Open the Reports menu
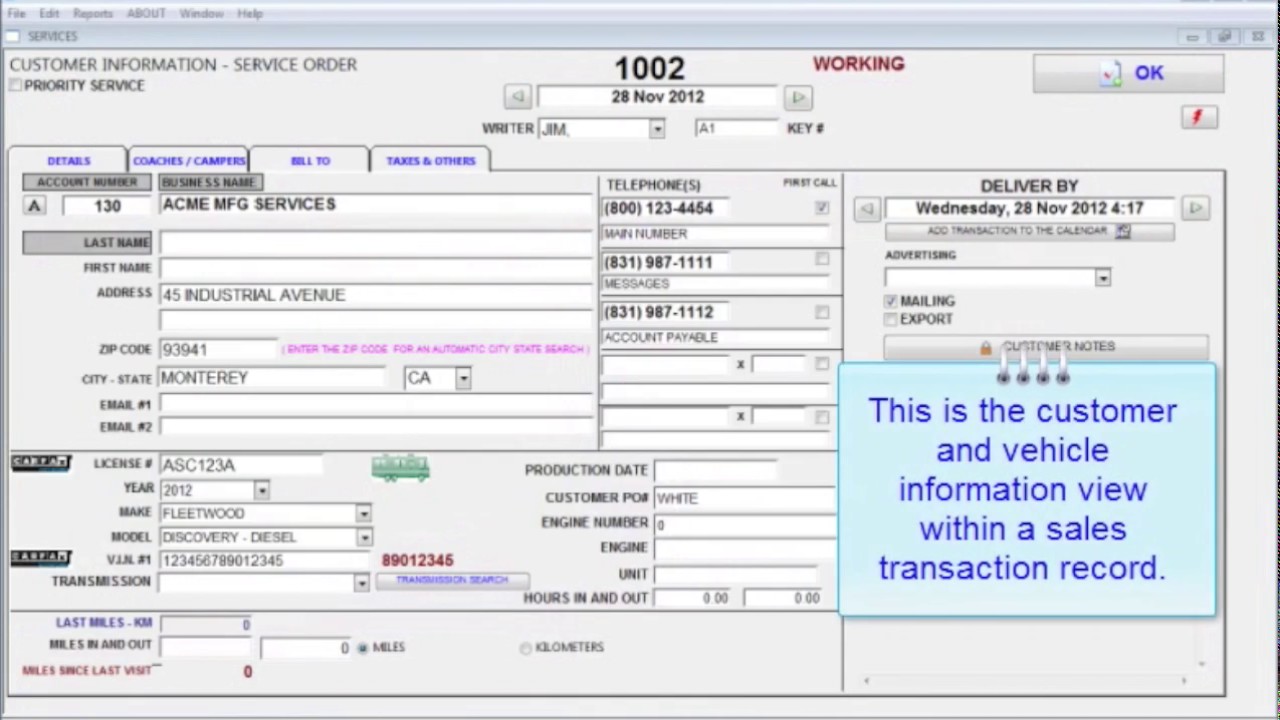1280x720 pixels. tap(93, 13)
